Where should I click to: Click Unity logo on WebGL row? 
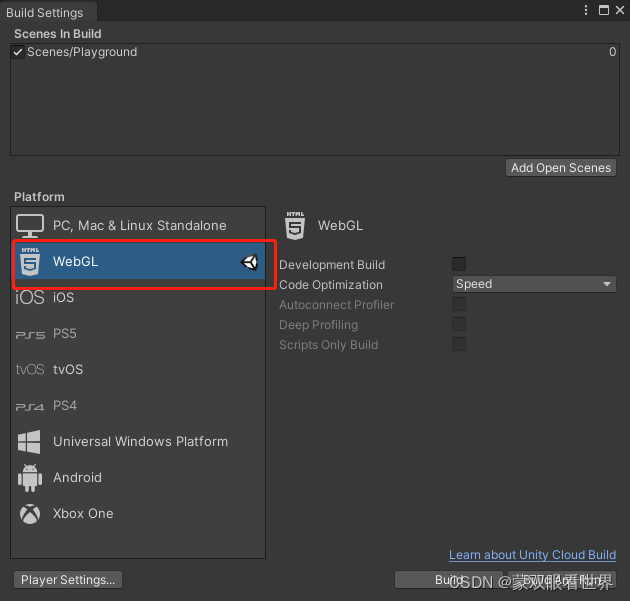tap(249, 262)
